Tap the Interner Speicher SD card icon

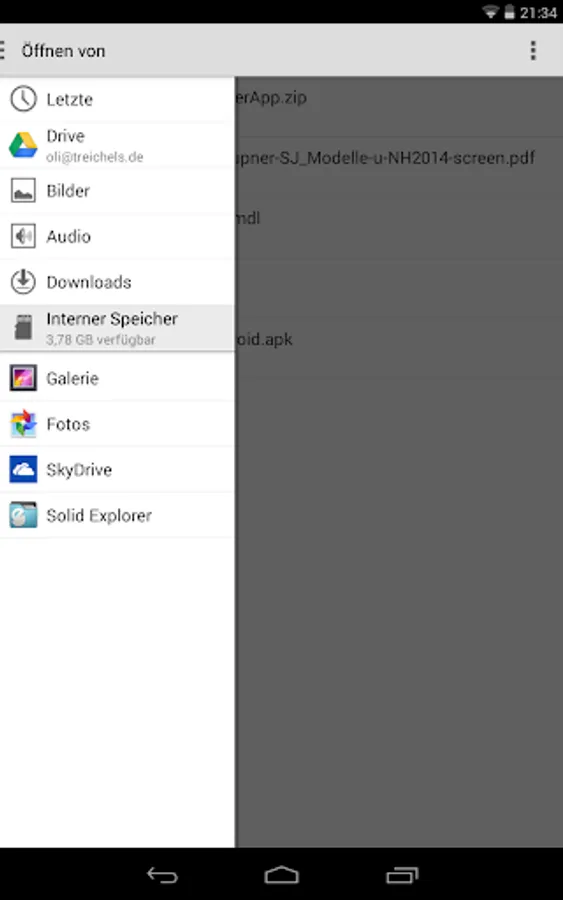tap(23, 328)
